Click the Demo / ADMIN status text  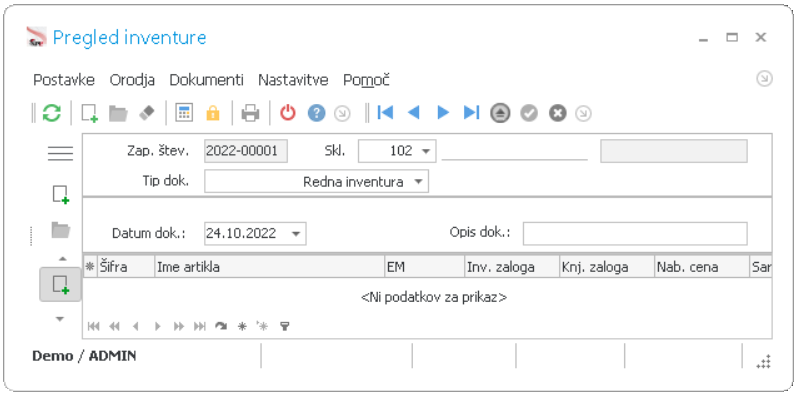84,356
